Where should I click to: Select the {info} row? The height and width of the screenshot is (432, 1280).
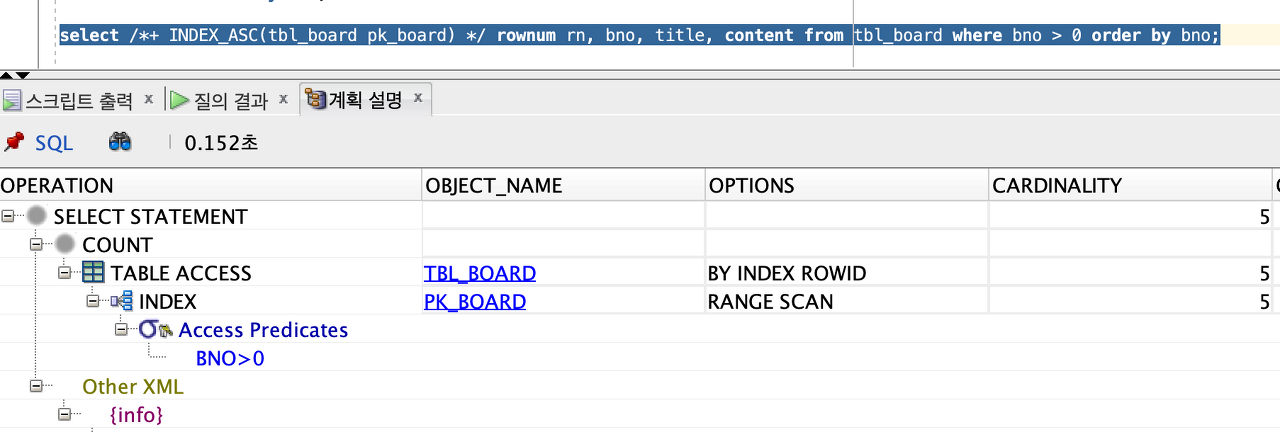[640, 413]
